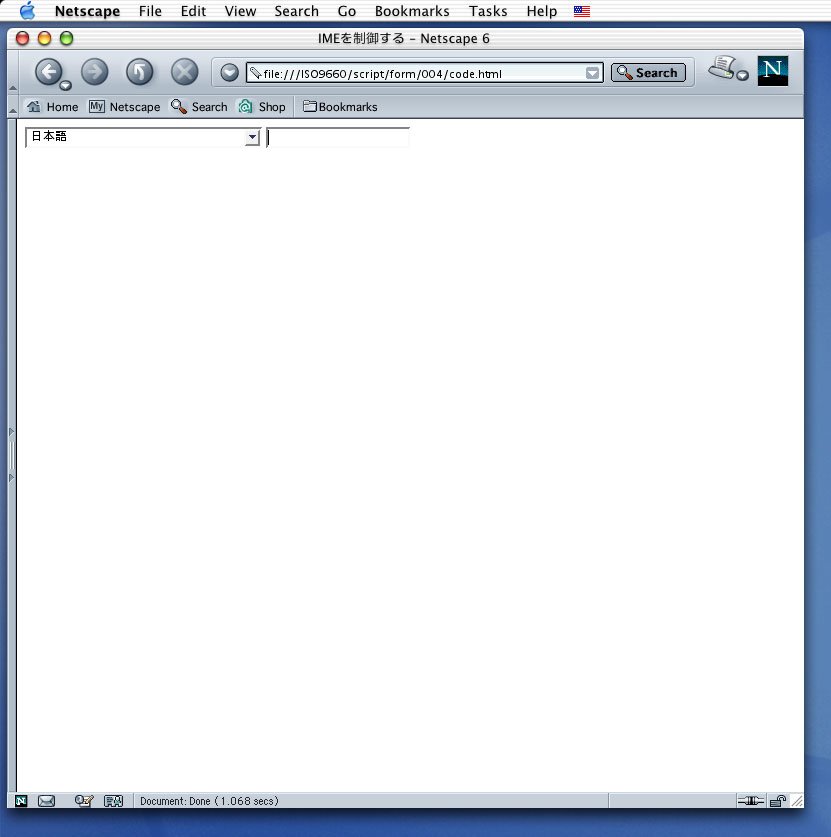Expand the URL bar history dropdown
This screenshot has height=837, width=831.
click(x=592, y=73)
